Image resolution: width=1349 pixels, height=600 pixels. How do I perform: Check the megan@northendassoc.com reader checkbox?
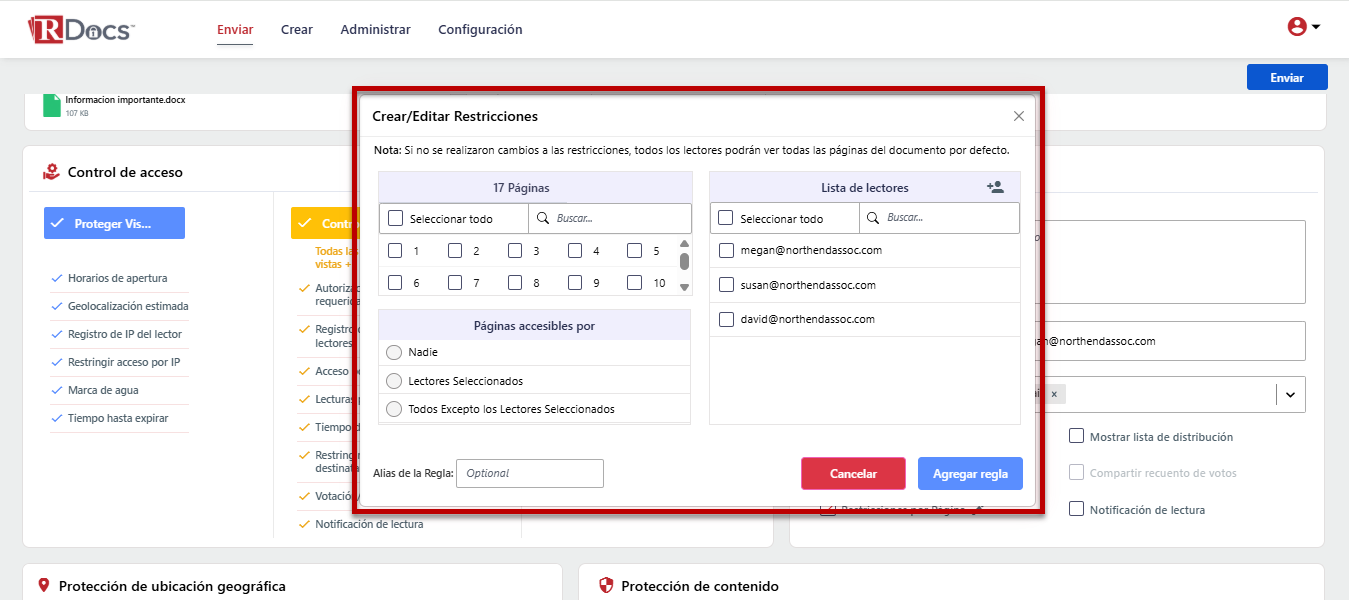click(x=727, y=251)
